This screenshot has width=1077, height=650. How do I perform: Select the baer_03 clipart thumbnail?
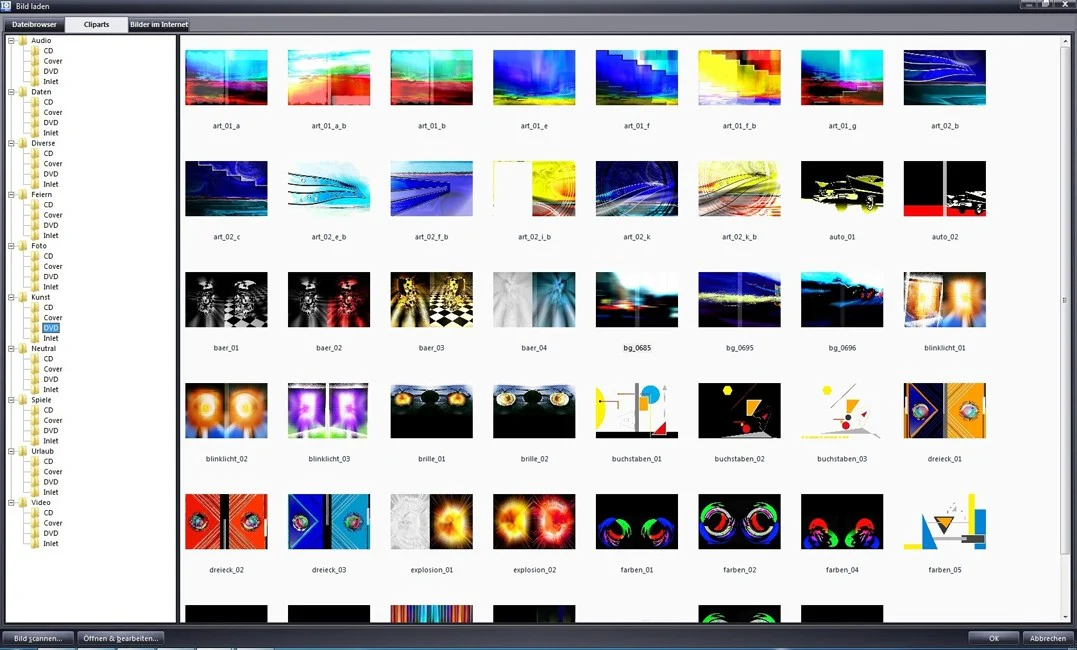(x=431, y=300)
